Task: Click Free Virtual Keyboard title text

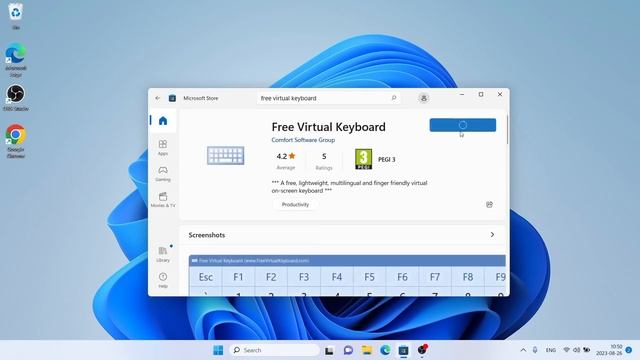Action: pos(329,127)
